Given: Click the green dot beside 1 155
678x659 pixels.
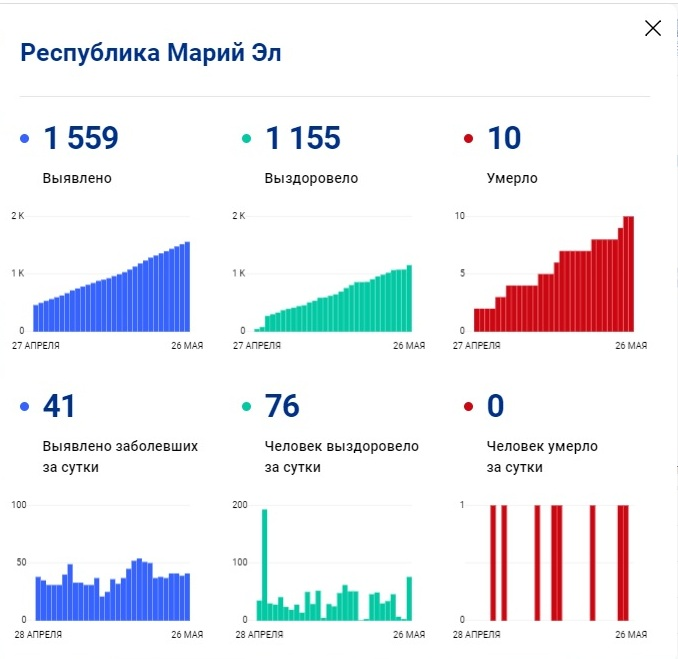Looking at the screenshot, I should [247, 139].
